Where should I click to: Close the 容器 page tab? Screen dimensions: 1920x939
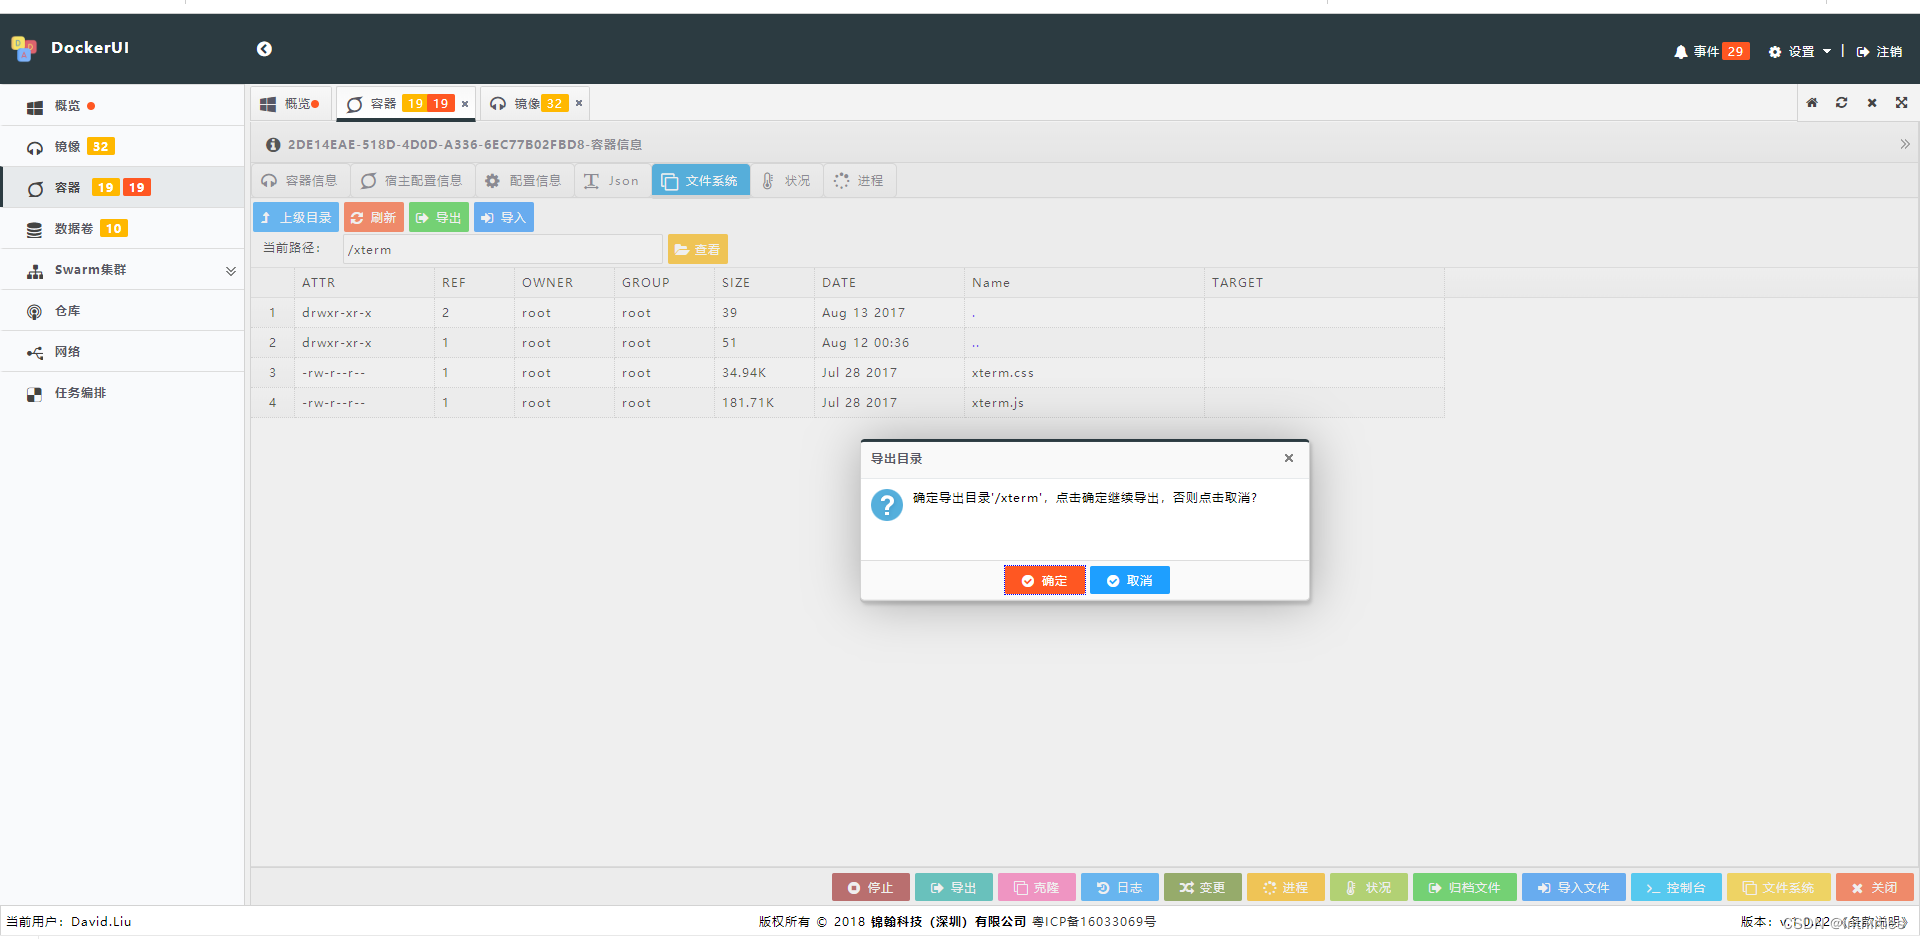(465, 103)
